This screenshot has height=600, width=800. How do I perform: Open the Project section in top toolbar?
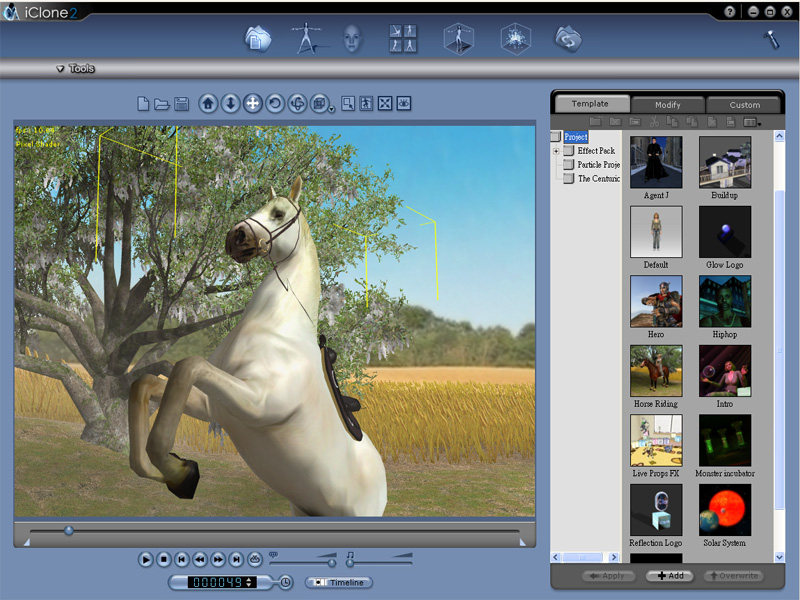tap(258, 39)
